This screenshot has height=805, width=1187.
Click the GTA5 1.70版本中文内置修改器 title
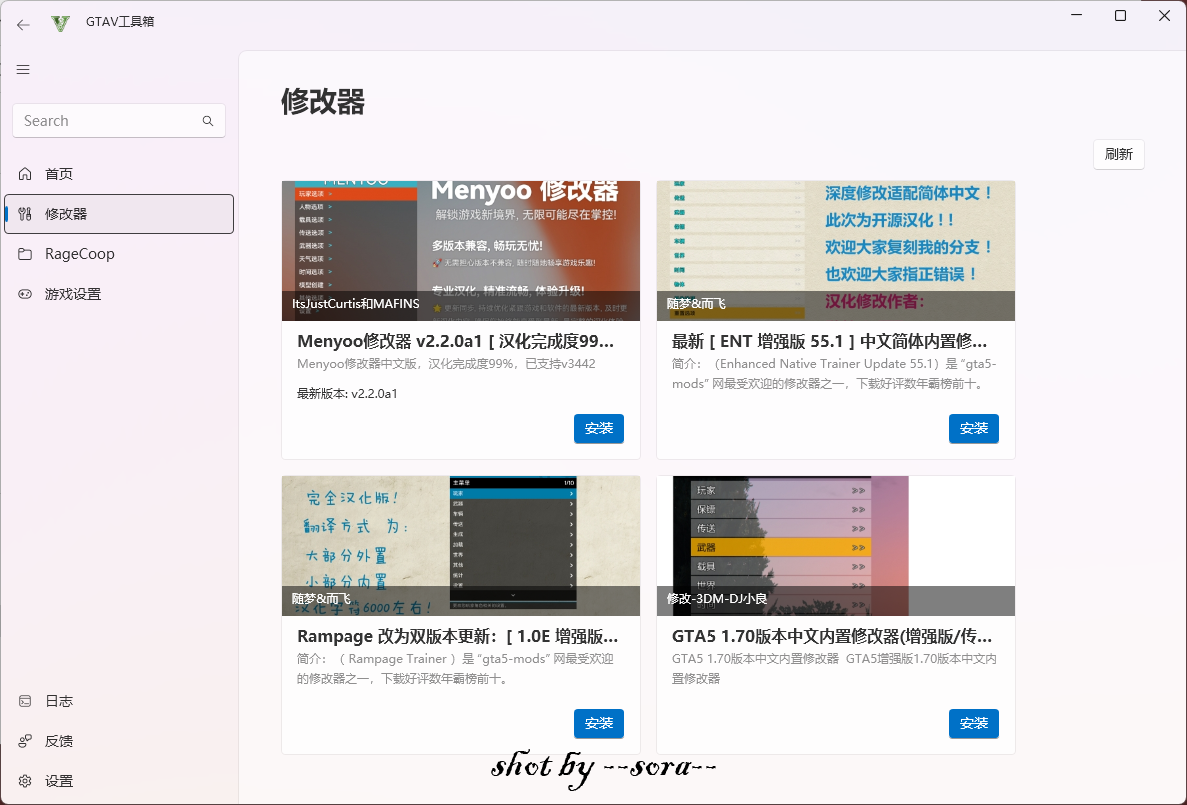[x=832, y=637]
